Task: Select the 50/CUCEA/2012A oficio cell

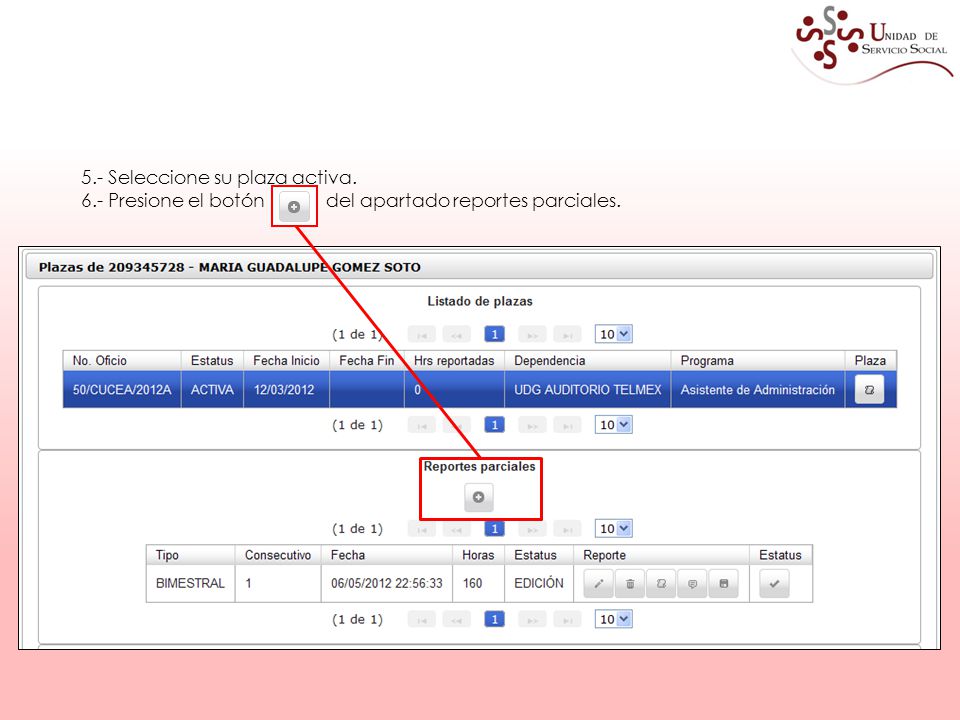Action: coord(122,389)
